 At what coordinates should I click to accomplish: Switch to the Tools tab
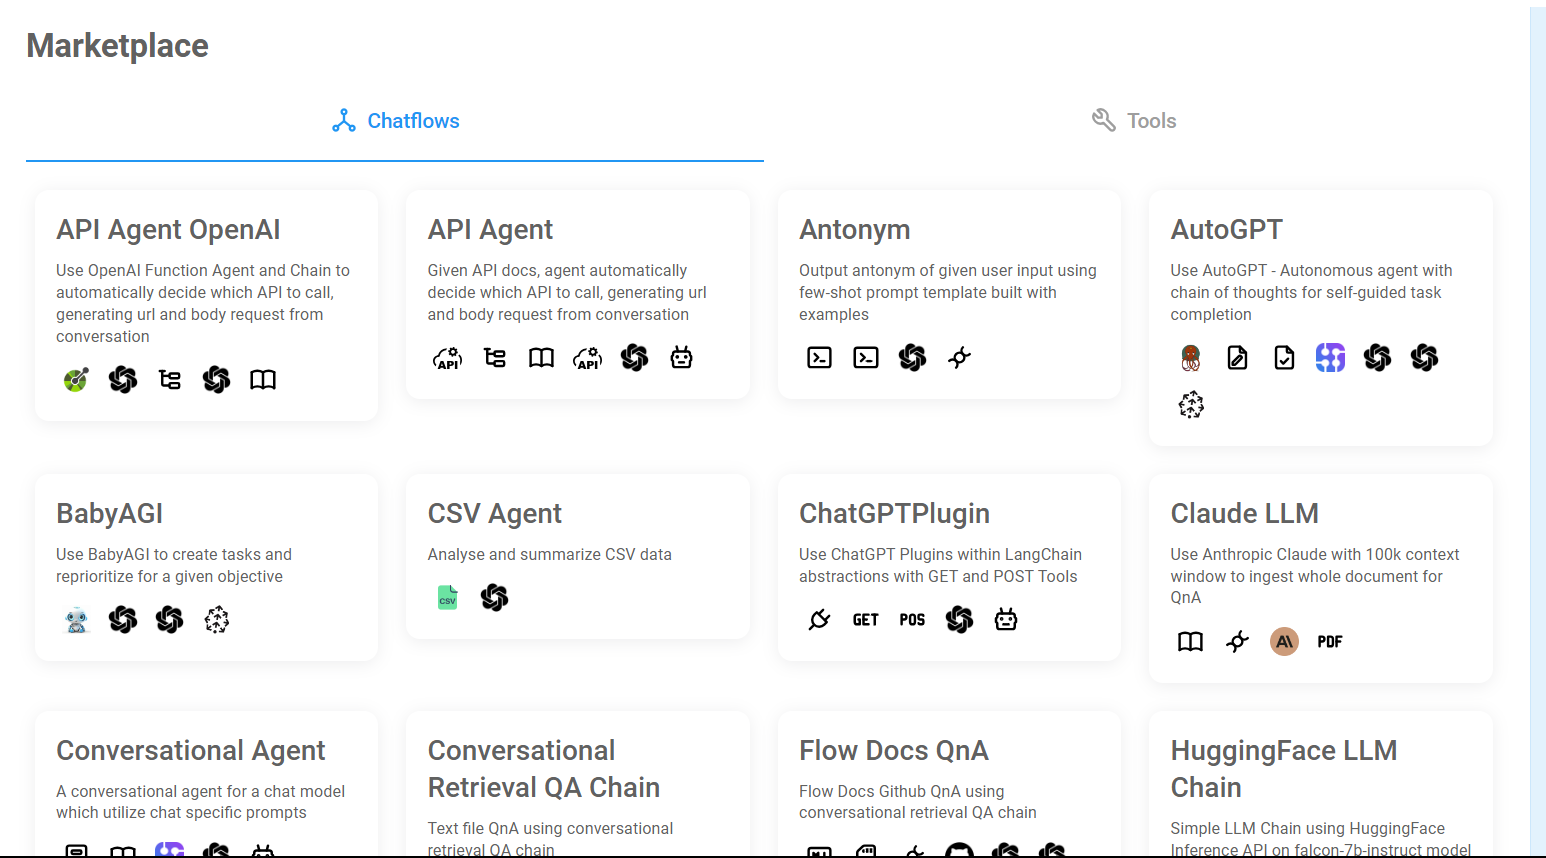[1133, 121]
